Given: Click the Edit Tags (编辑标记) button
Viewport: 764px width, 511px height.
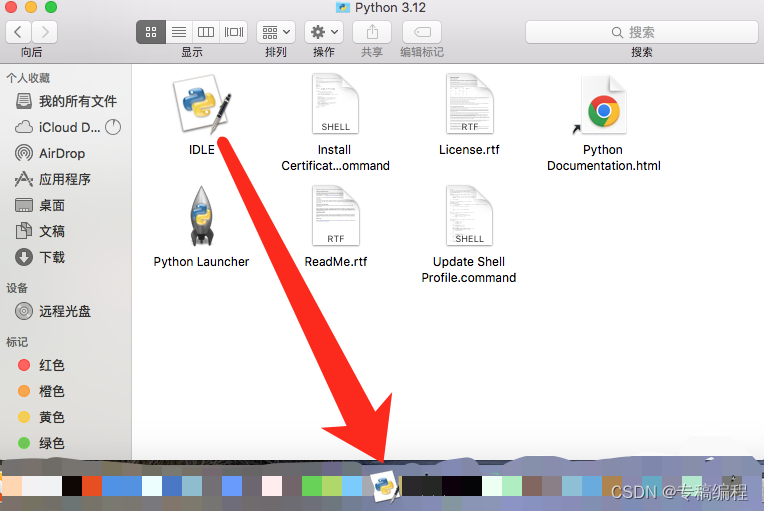Looking at the screenshot, I should pyautogui.click(x=422, y=32).
